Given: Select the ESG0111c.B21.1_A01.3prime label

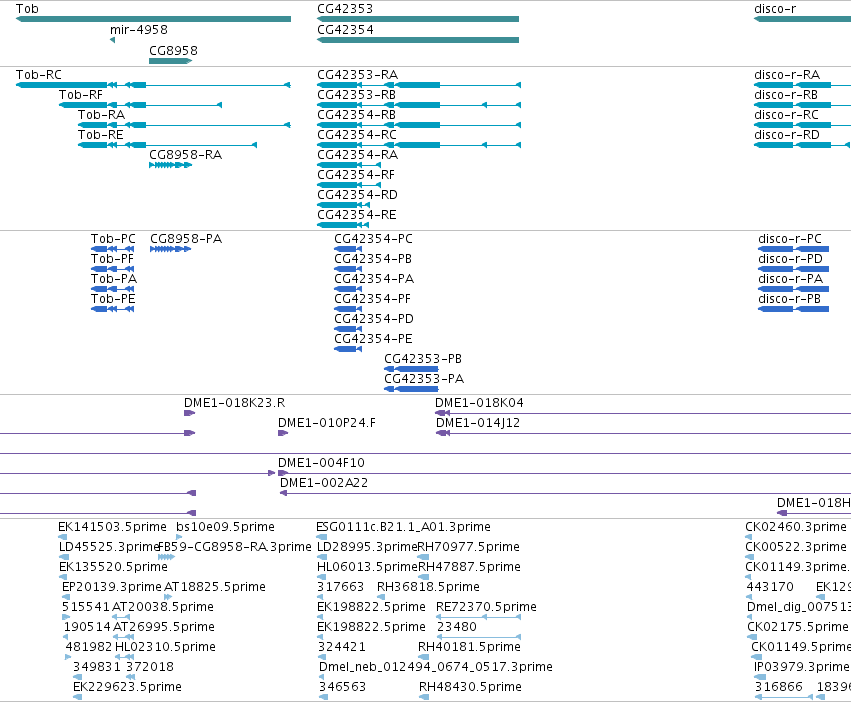Looking at the screenshot, I should [403, 527].
